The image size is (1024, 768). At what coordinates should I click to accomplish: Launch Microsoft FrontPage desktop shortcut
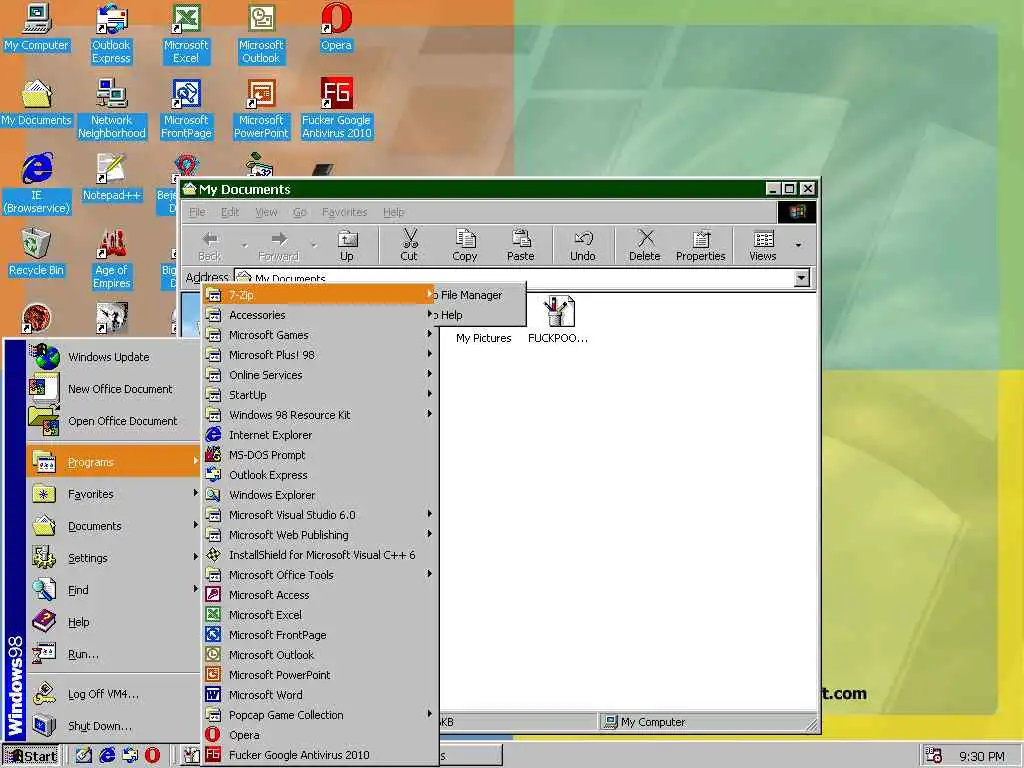(186, 109)
